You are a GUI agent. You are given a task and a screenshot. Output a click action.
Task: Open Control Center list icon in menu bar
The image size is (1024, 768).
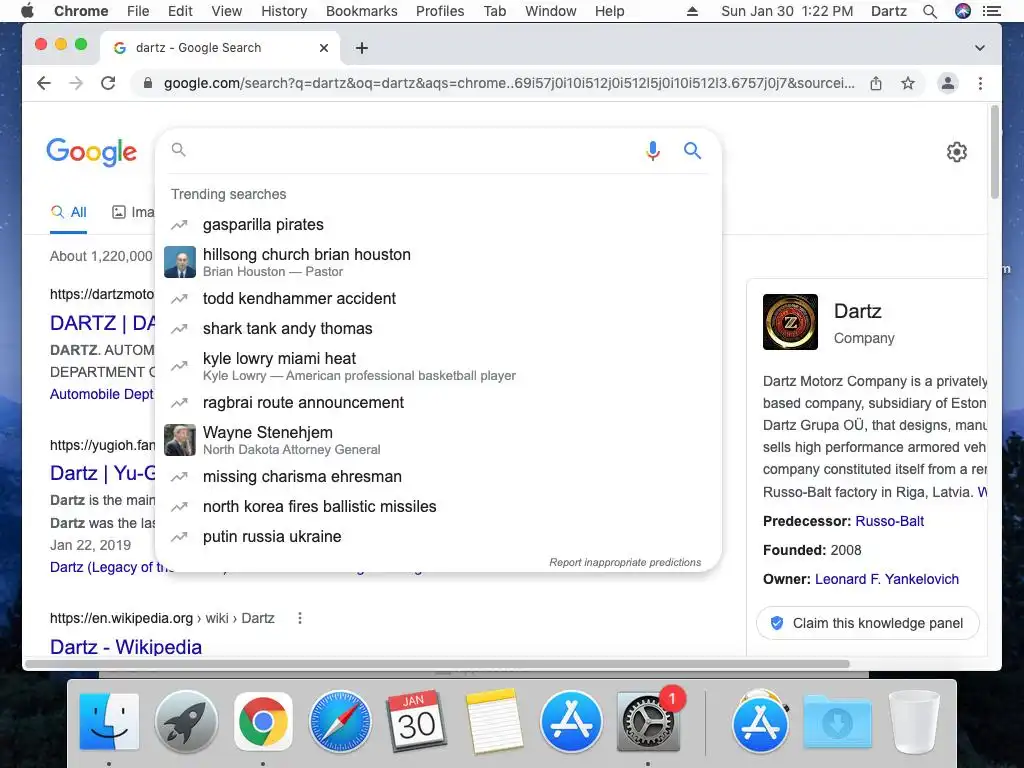(x=992, y=11)
